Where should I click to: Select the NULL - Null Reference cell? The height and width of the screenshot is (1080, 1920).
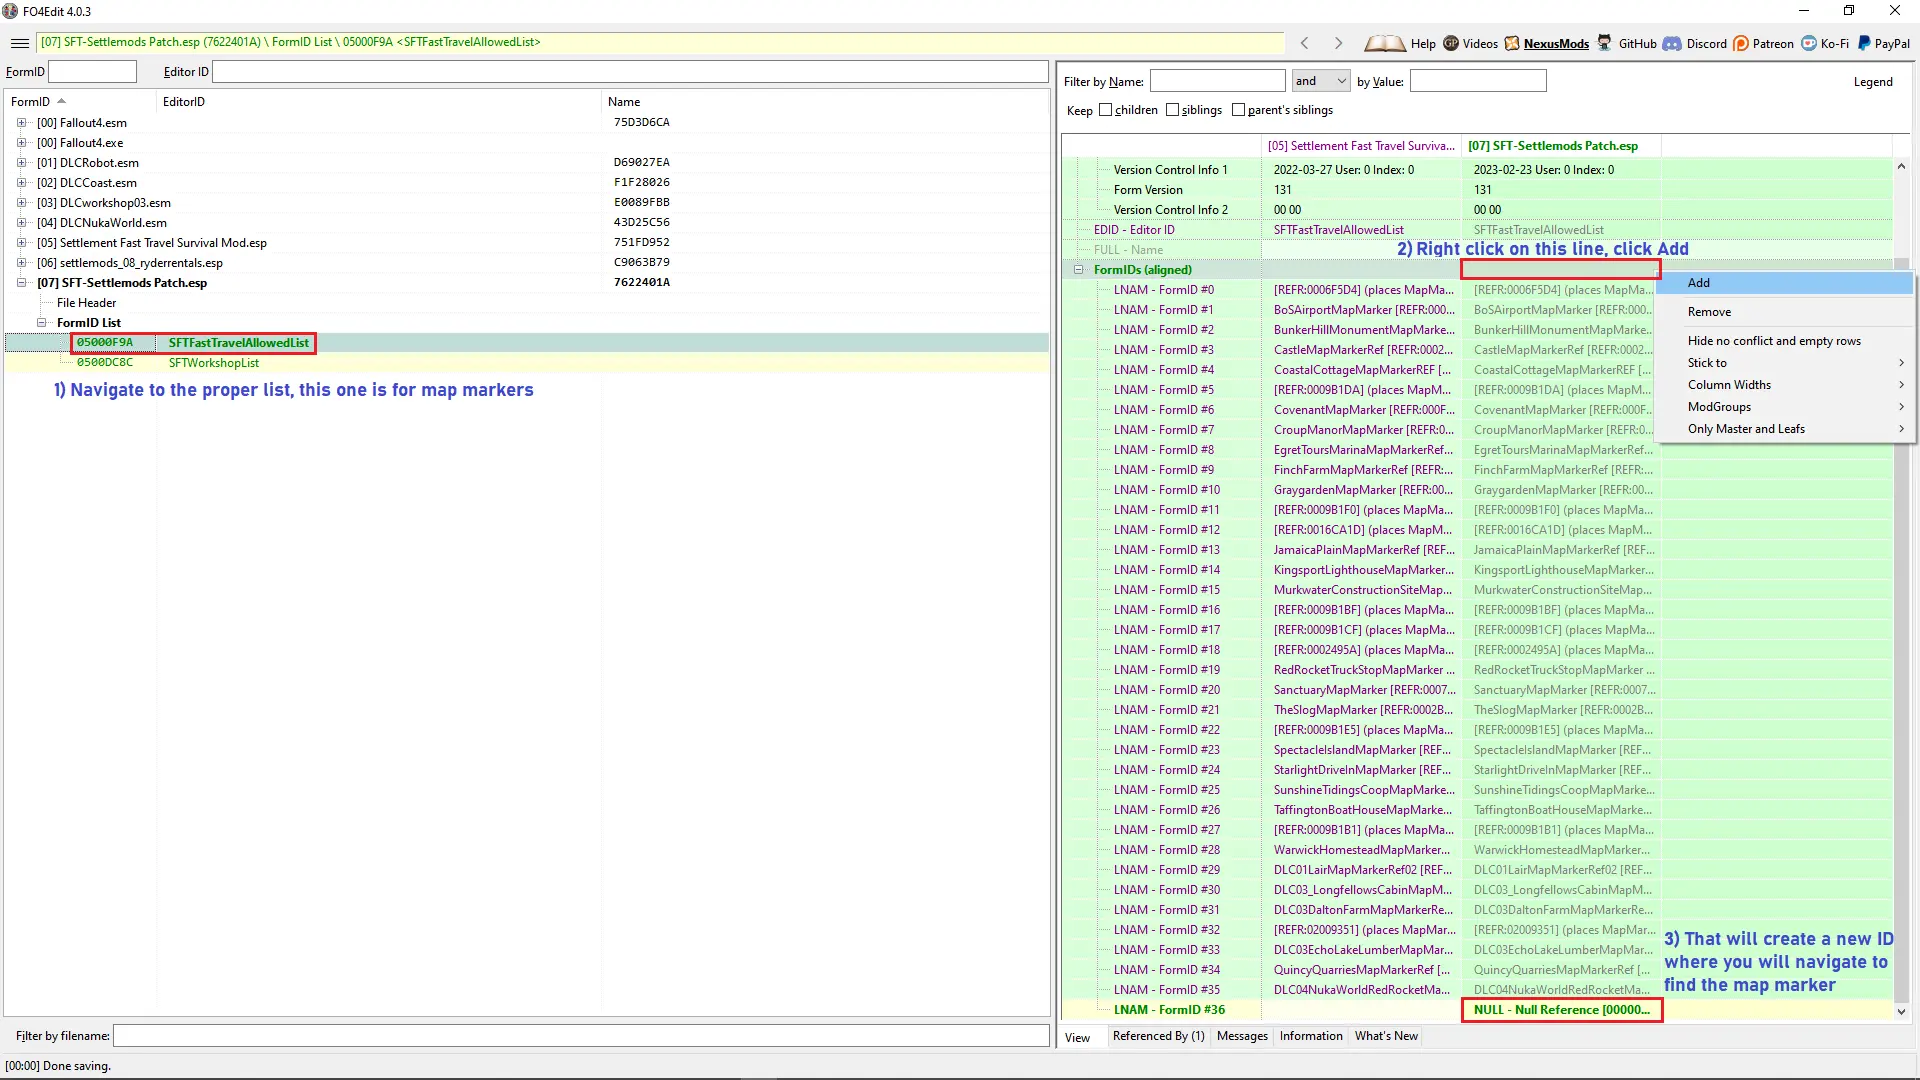click(1561, 1010)
